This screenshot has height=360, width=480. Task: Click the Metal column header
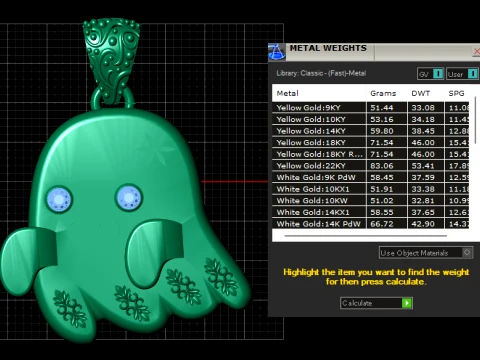pyautogui.click(x=288, y=93)
